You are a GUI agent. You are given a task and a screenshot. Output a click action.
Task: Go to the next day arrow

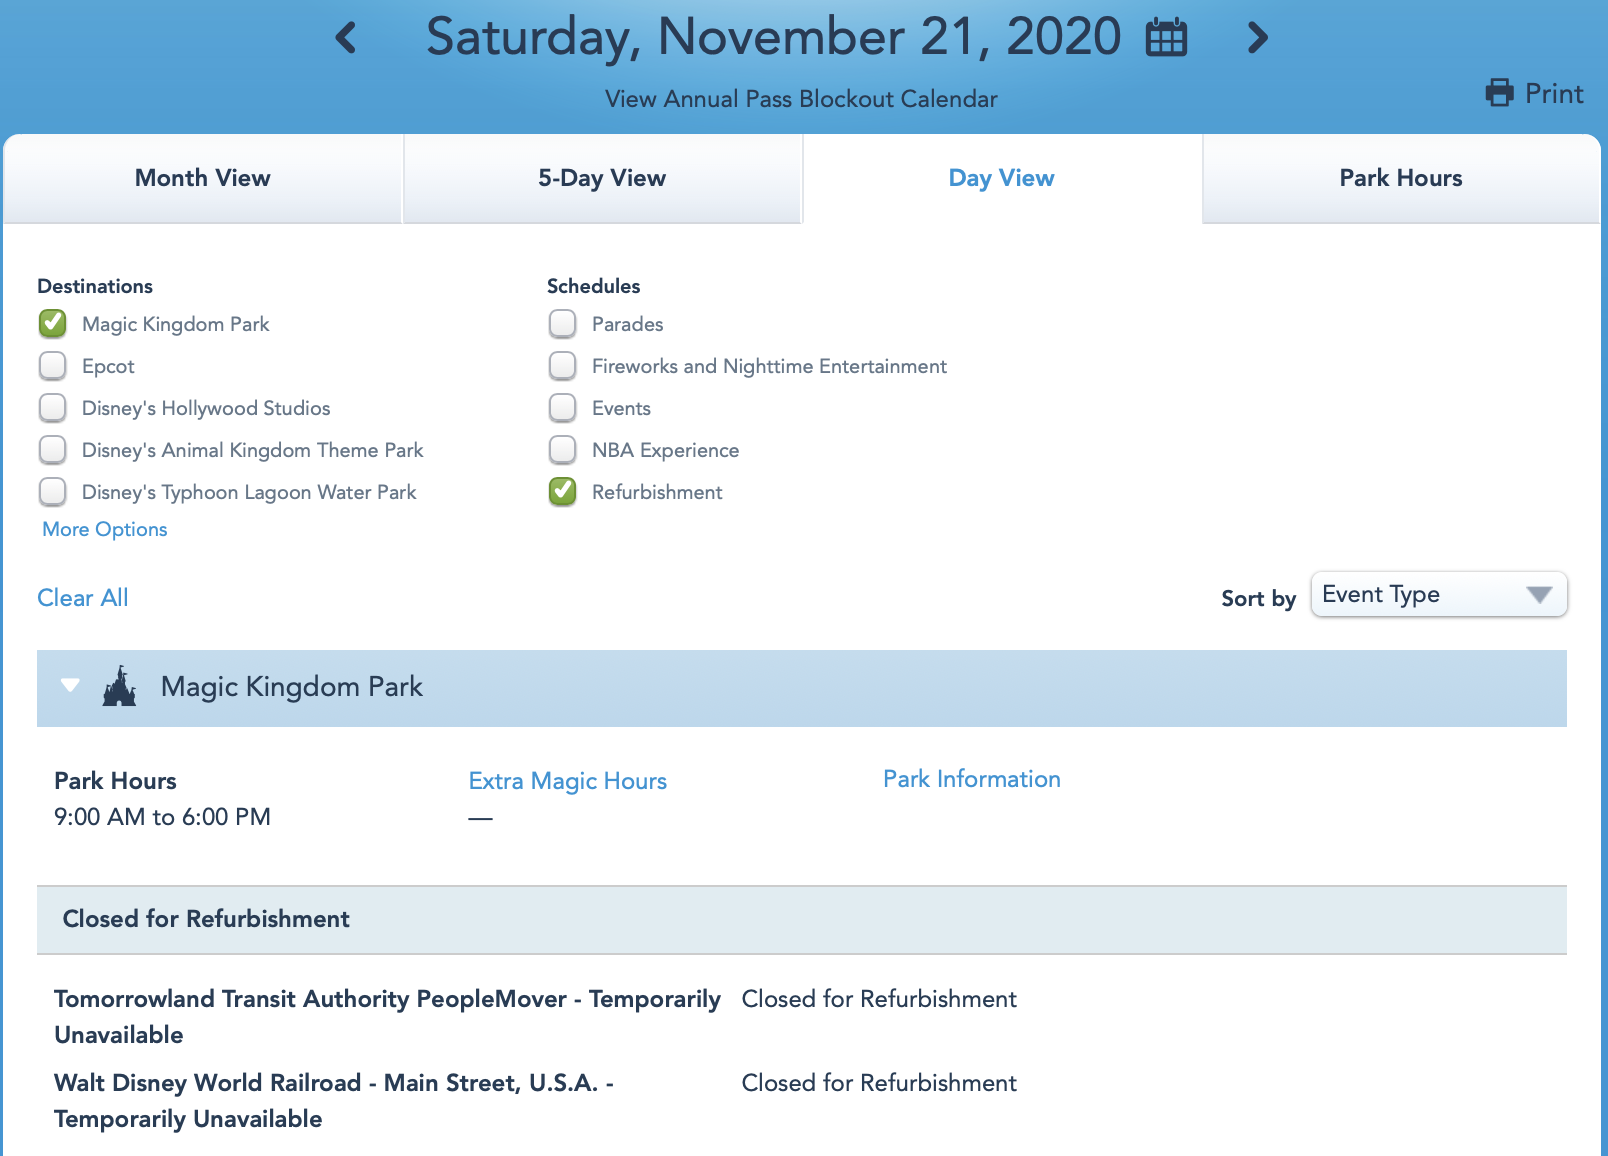tap(1258, 38)
